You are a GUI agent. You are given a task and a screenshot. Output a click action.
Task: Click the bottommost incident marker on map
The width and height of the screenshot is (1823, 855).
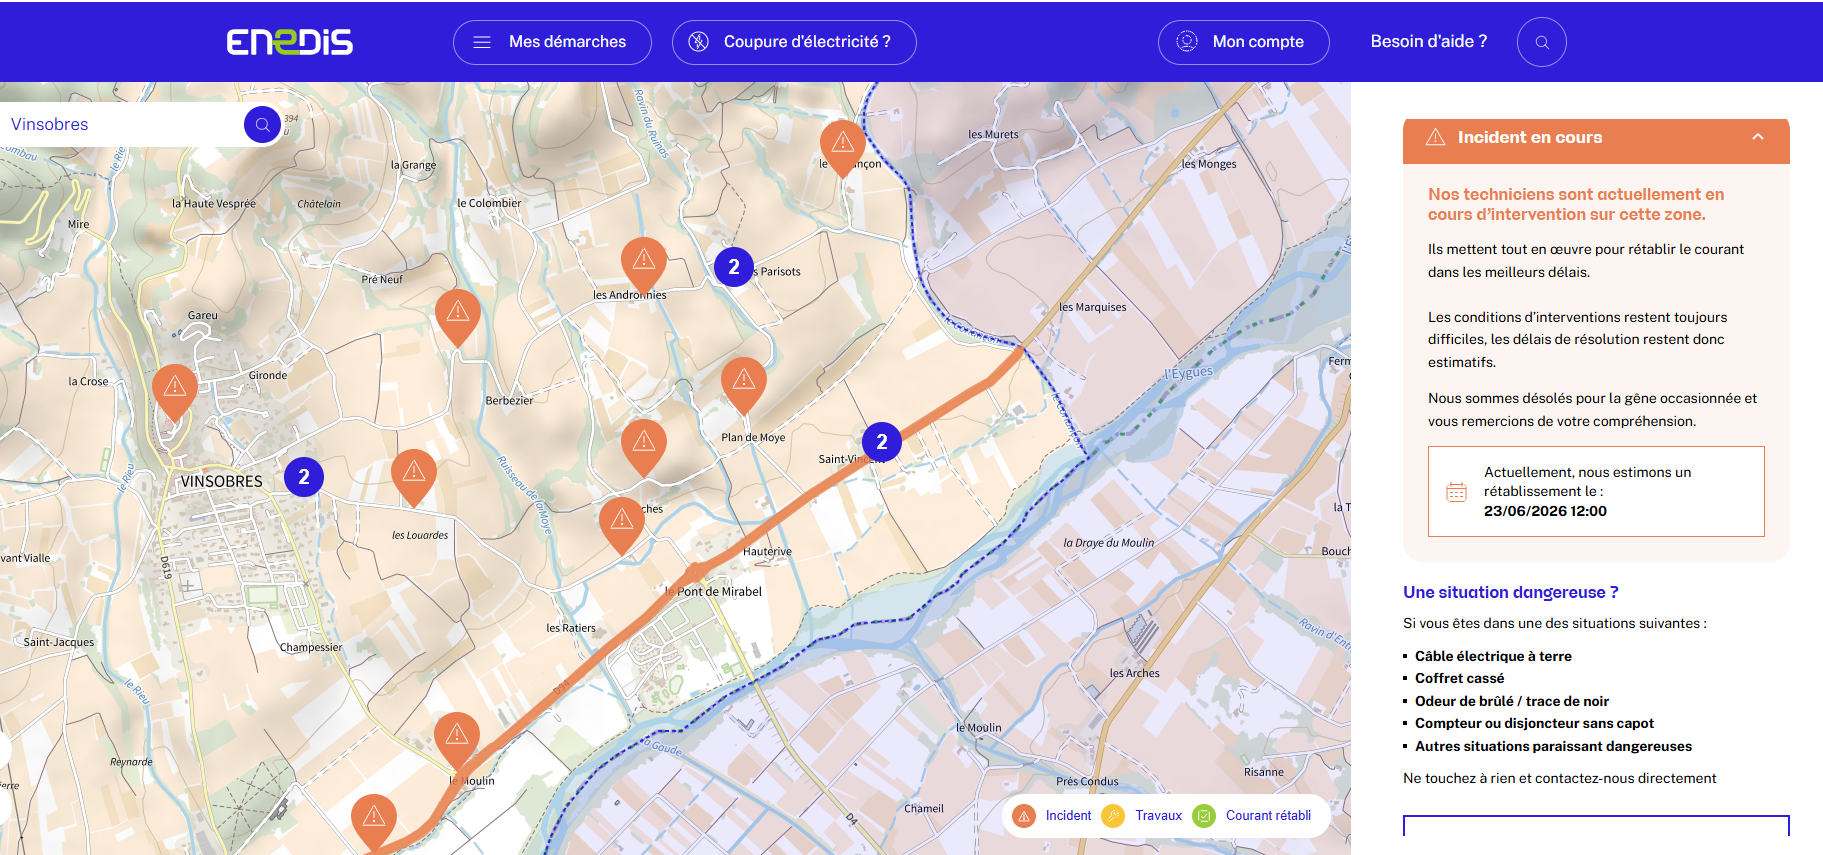[x=374, y=822]
